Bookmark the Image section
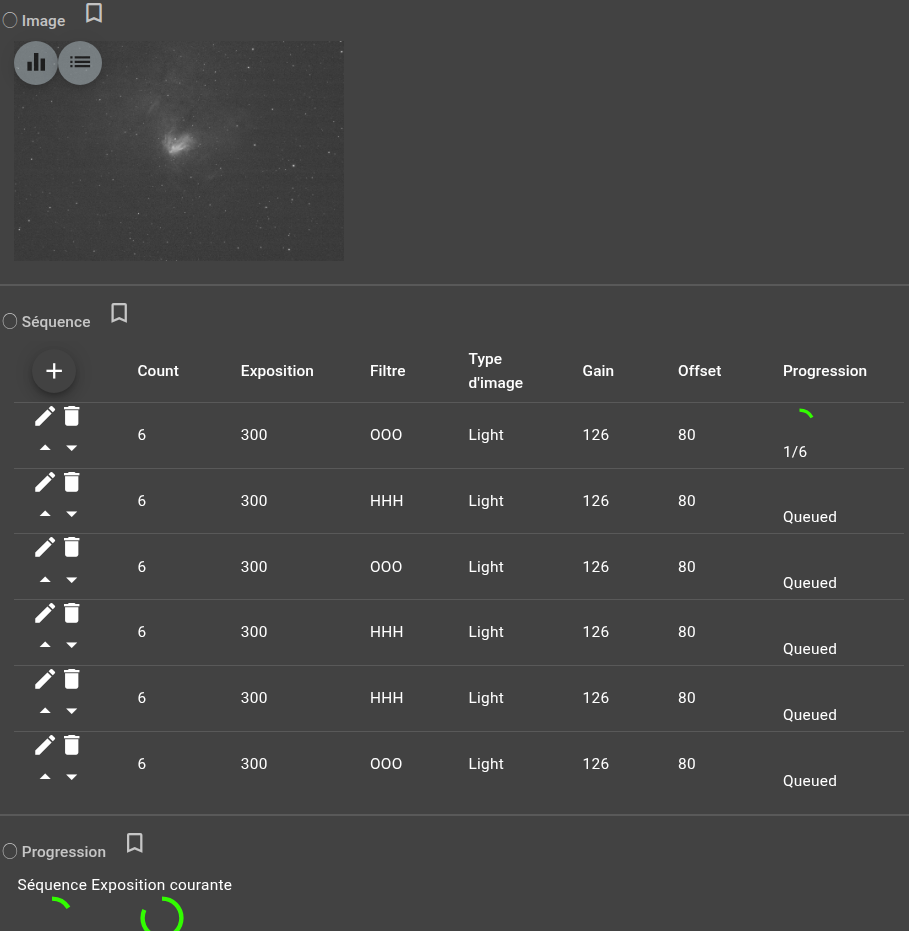The height and width of the screenshot is (931, 909). click(x=94, y=14)
